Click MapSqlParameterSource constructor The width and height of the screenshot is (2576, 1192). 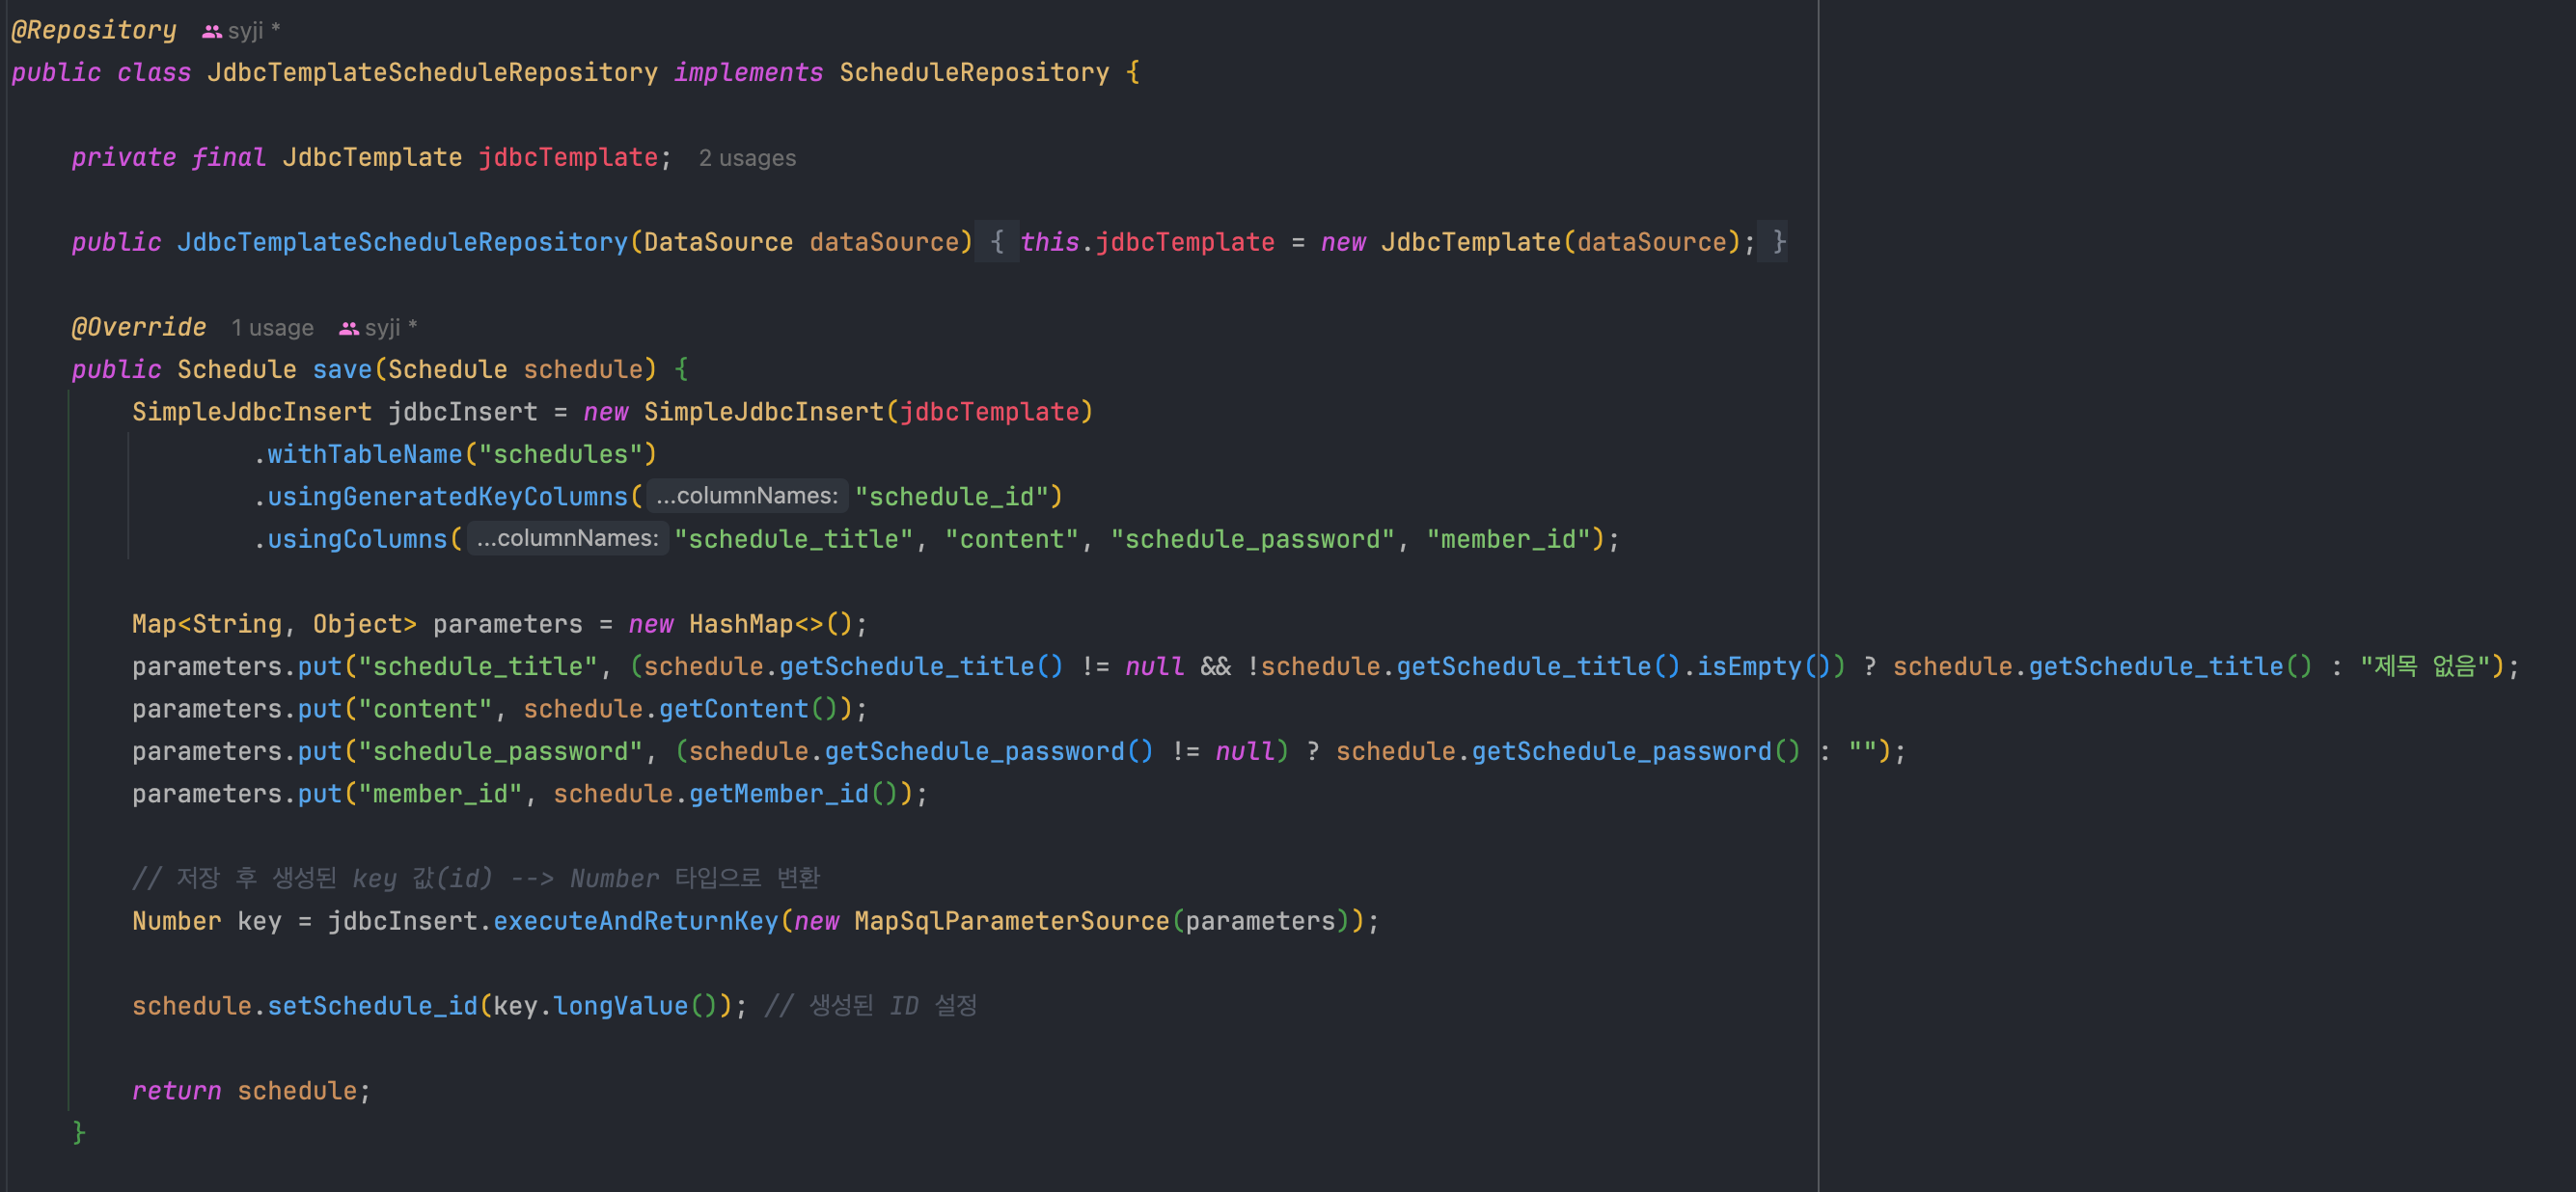(x=1011, y=922)
